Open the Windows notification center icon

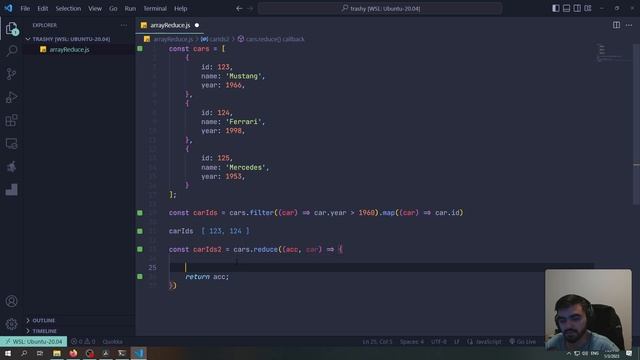629,353
